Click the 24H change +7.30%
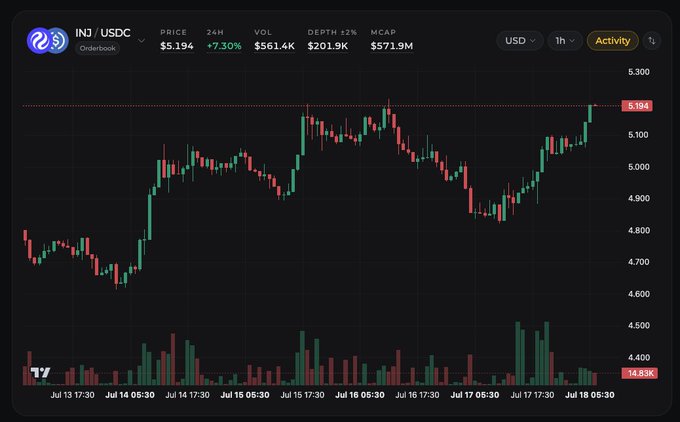Viewport: 680px width, 422px height. coord(224,46)
